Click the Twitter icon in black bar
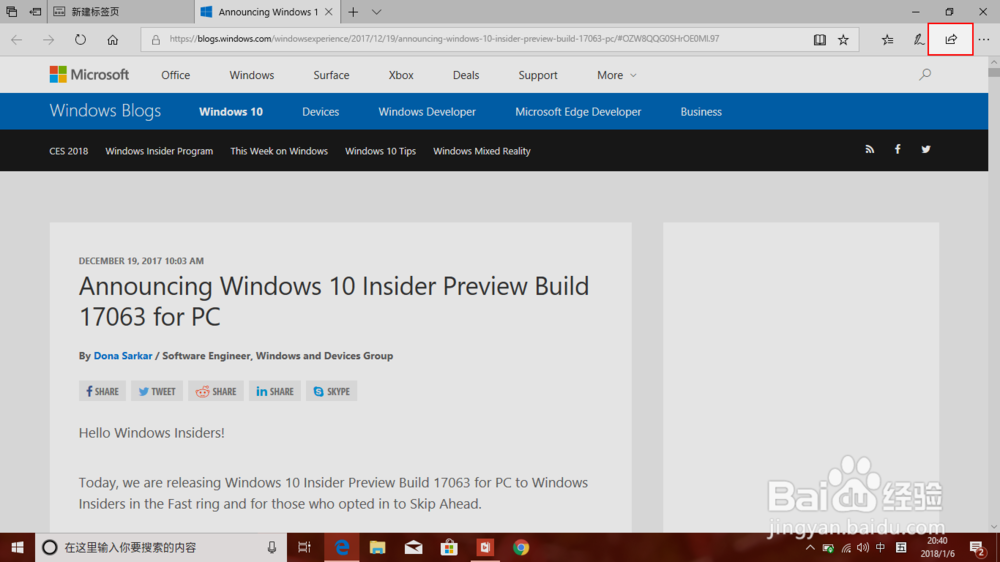The width and height of the screenshot is (1000, 562). click(x=925, y=149)
